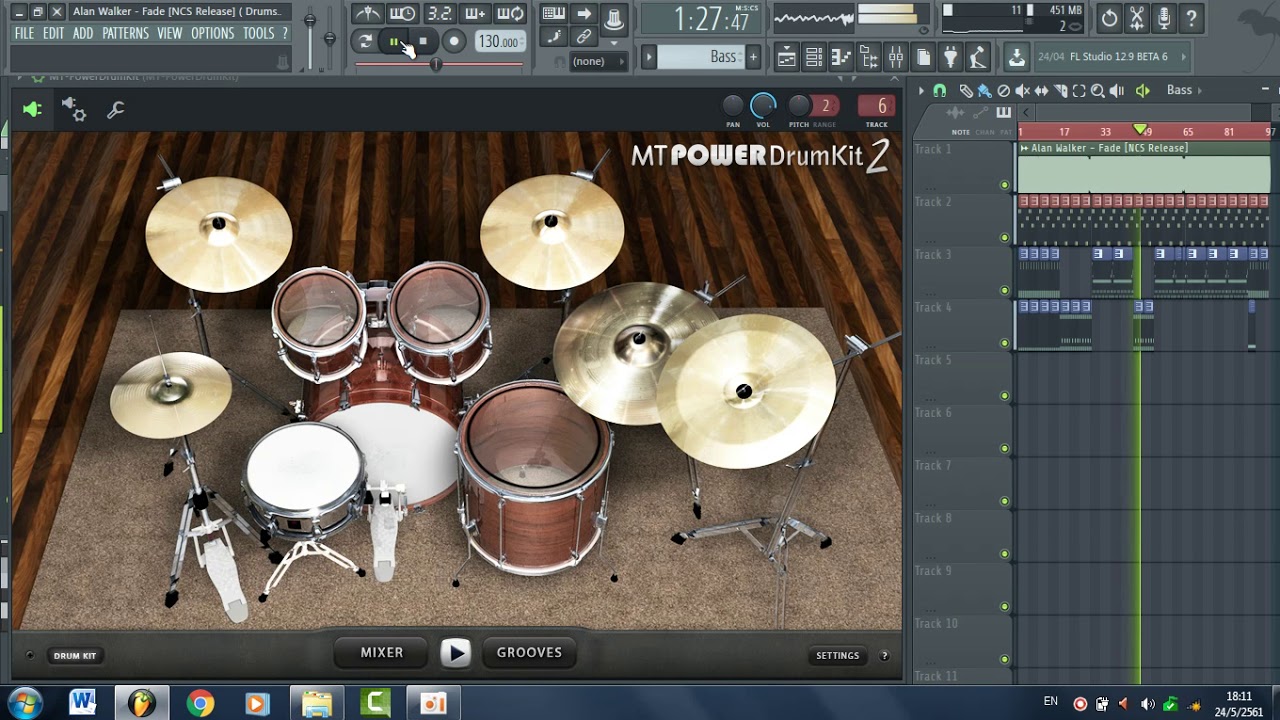Adjust the PAN knob

(x=733, y=105)
